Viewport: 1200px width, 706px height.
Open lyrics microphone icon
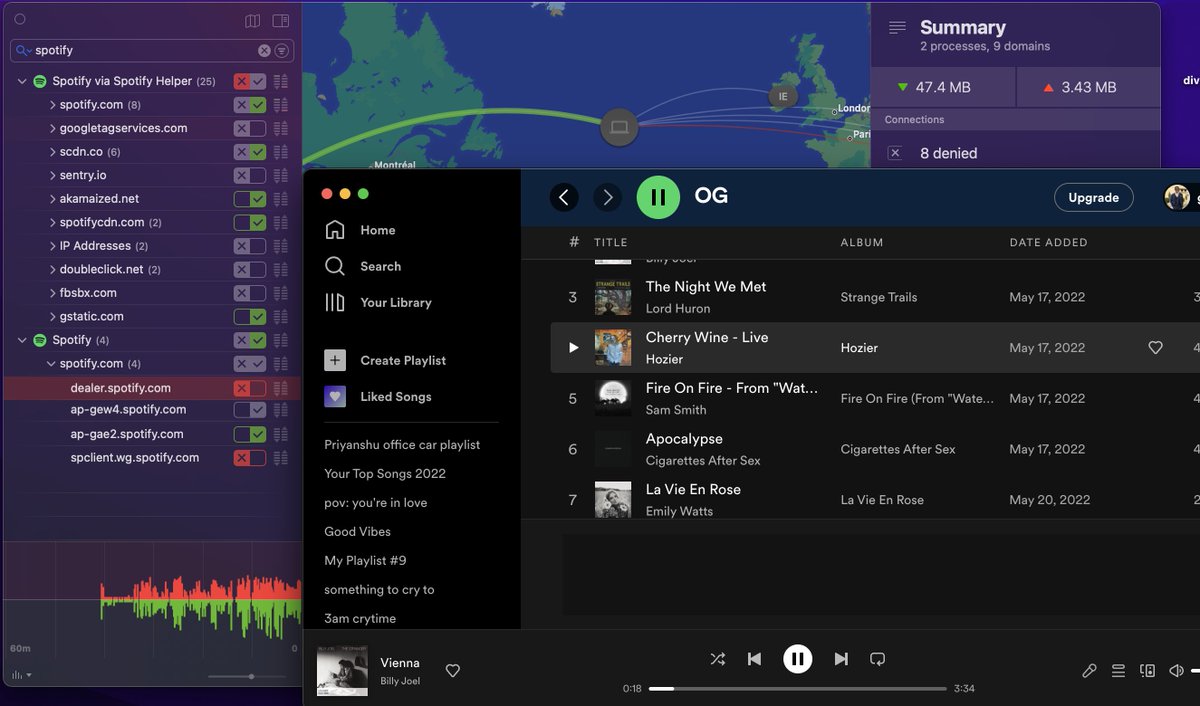pyautogui.click(x=1090, y=671)
